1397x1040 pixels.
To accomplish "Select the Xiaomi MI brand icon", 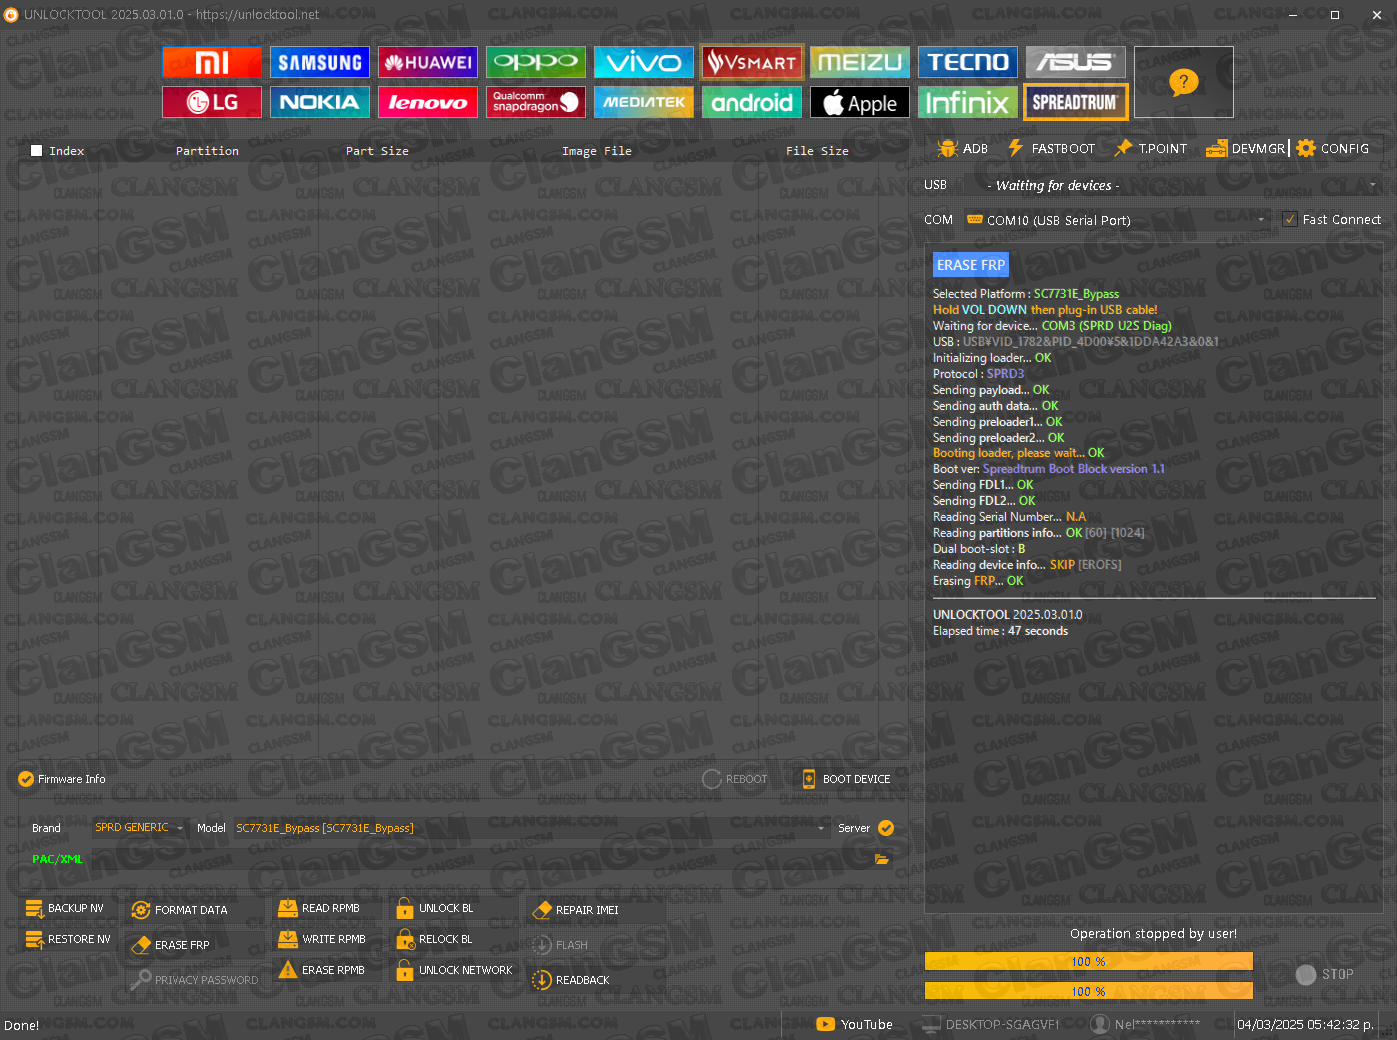I will point(212,62).
